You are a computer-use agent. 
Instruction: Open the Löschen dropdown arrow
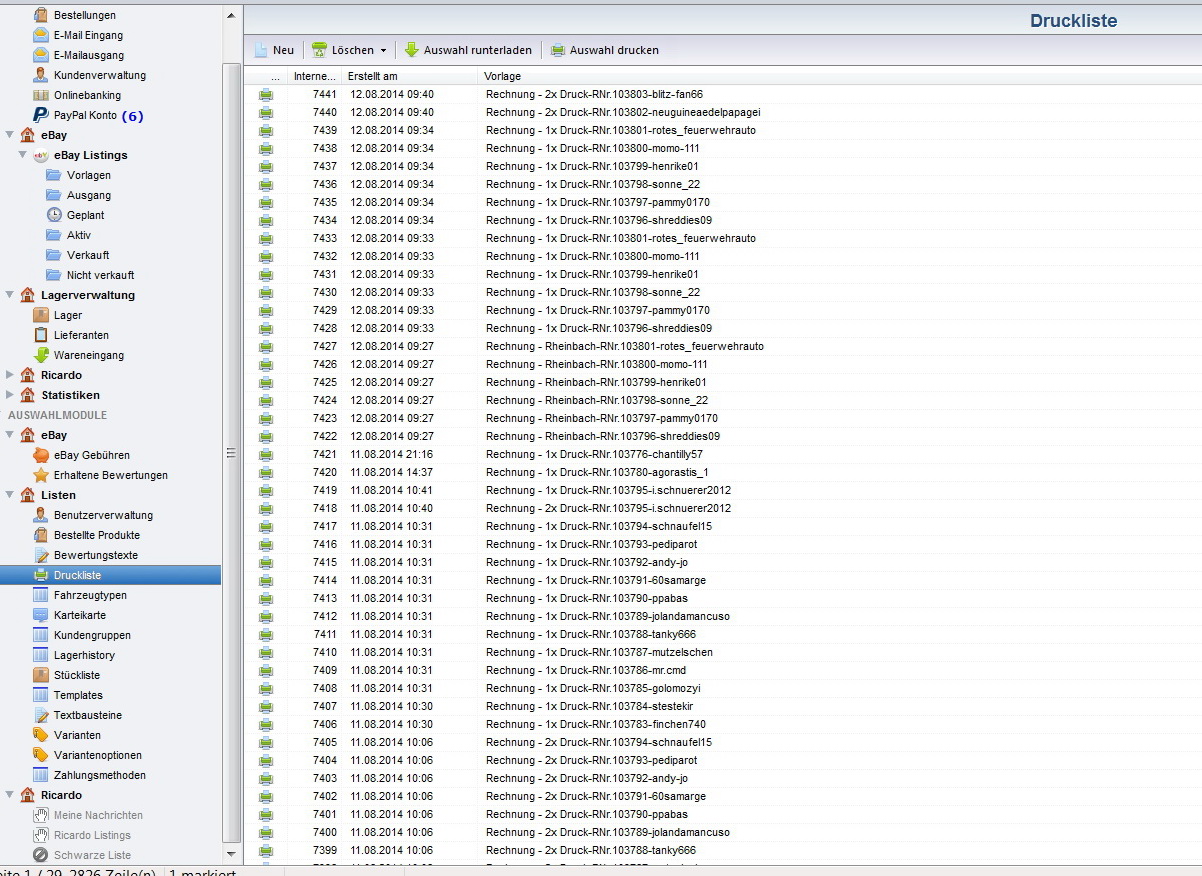point(383,50)
